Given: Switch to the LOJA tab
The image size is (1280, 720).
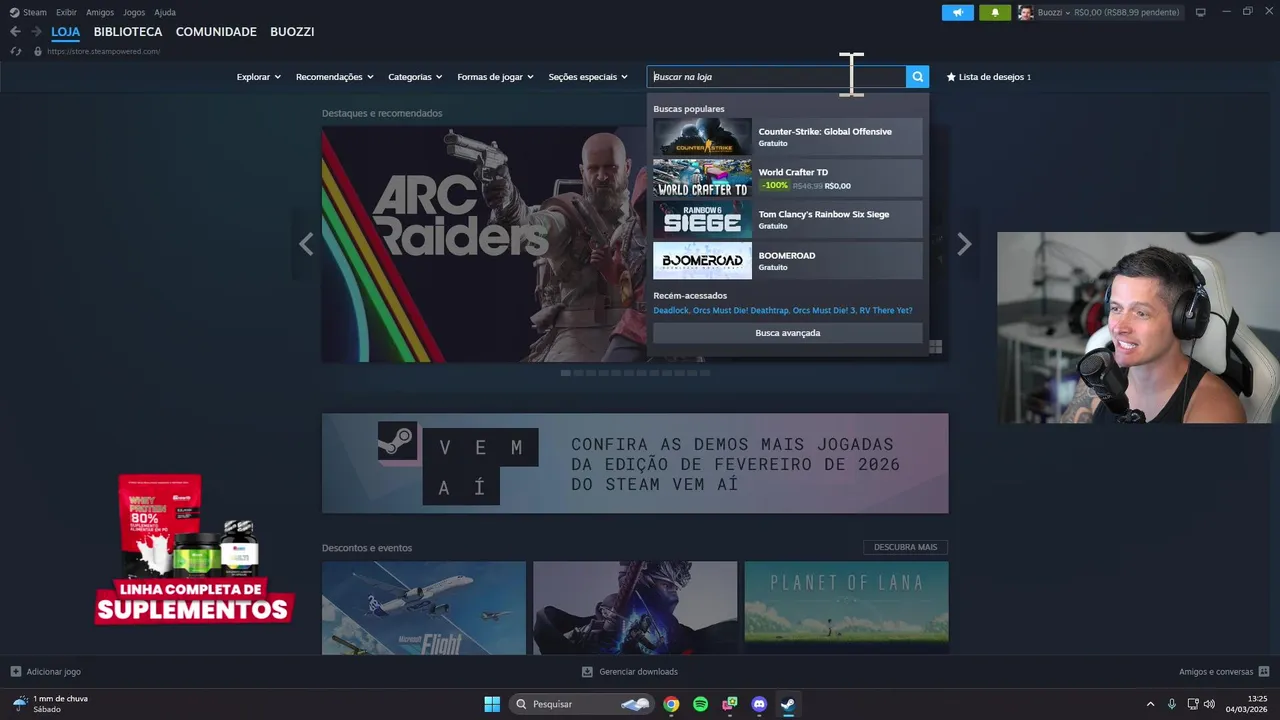Looking at the screenshot, I should point(65,32).
